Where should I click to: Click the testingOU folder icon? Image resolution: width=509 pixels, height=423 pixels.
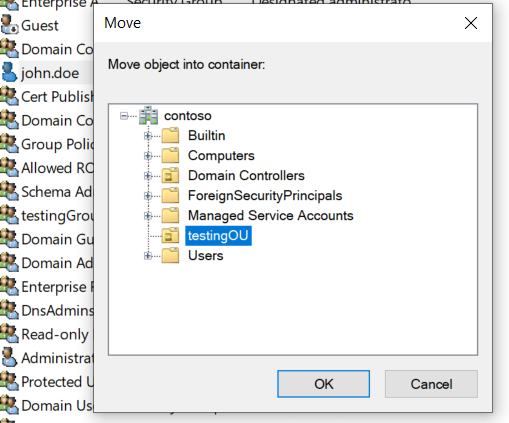[x=170, y=235]
